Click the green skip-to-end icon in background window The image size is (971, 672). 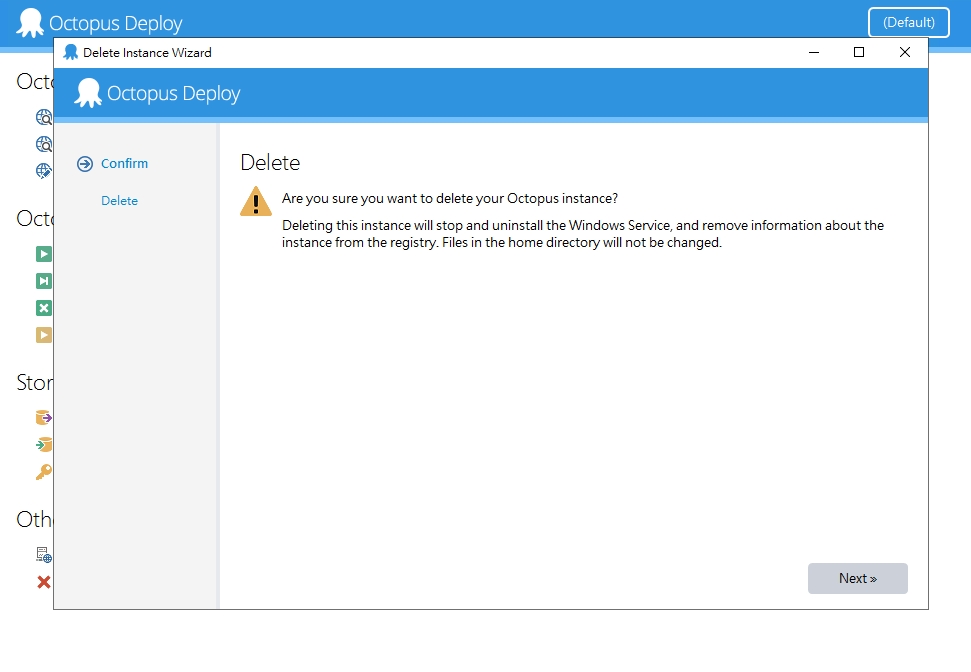click(x=44, y=281)
